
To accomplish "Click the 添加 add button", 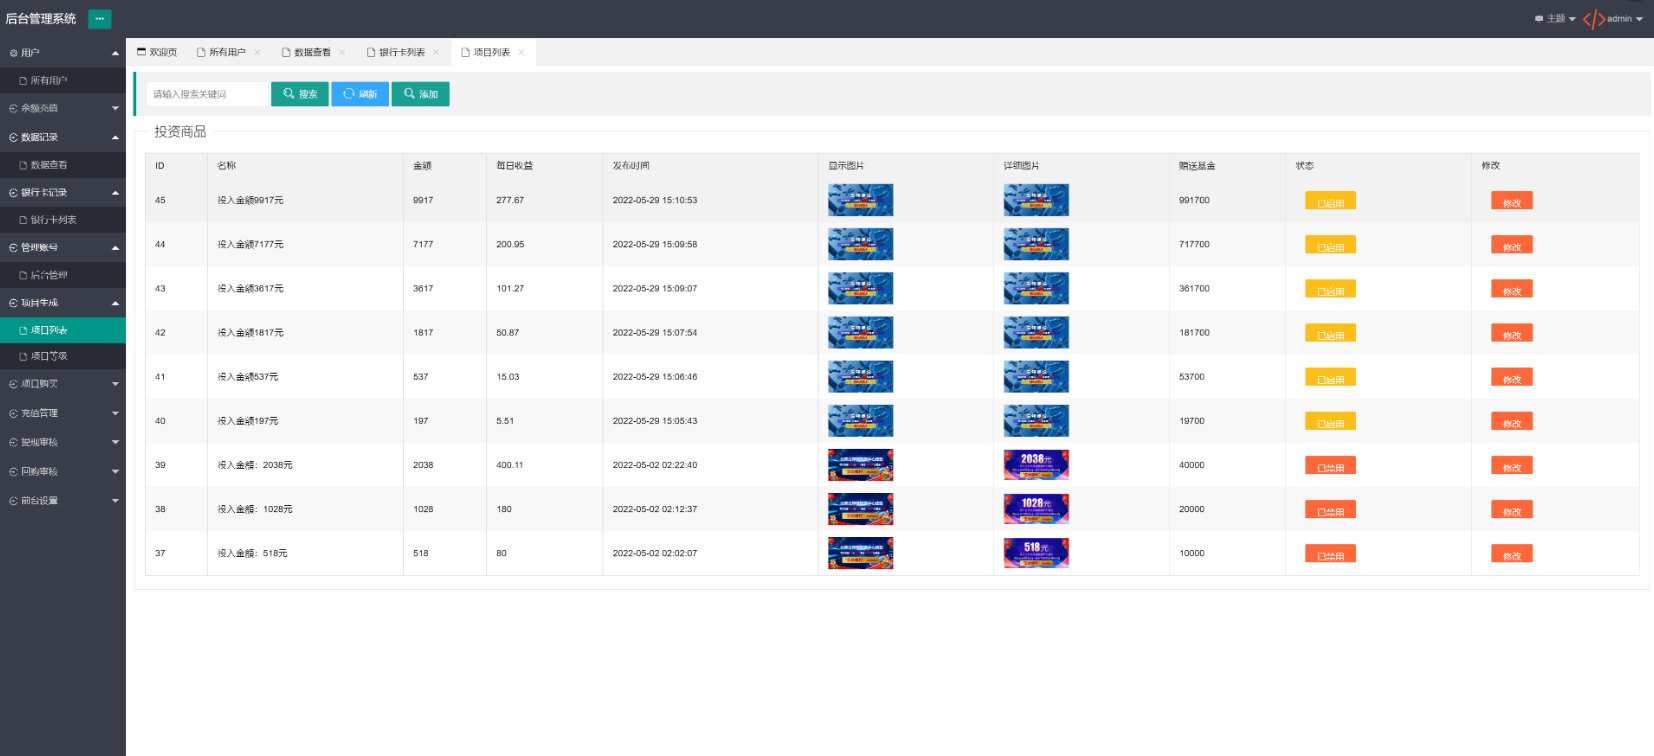I will 420,94.
